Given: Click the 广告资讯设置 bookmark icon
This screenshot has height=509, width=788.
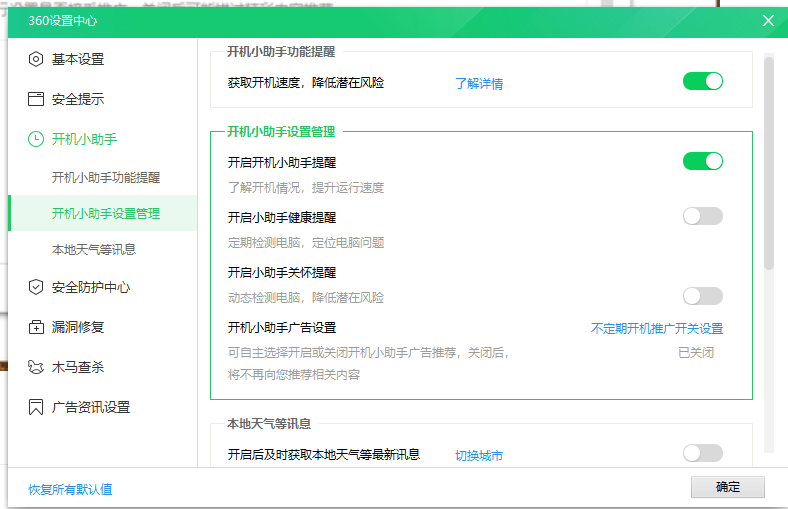Looking at the screenshot, I should click(36, 407).
